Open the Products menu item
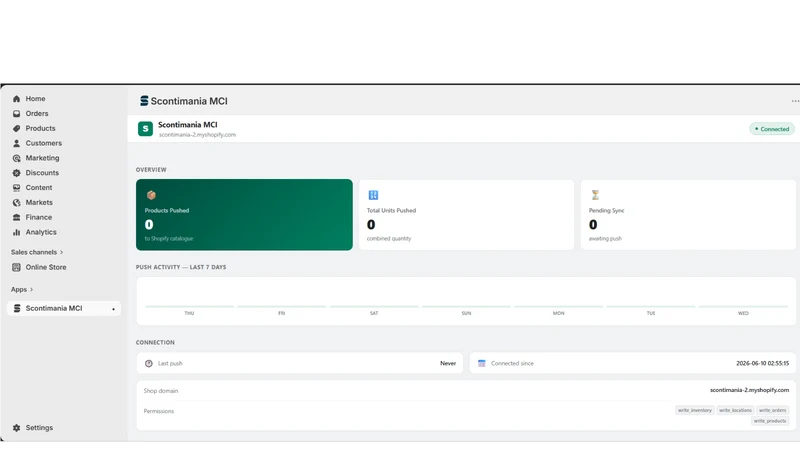Screen dimensions: 800x450 tap(40, 128)
